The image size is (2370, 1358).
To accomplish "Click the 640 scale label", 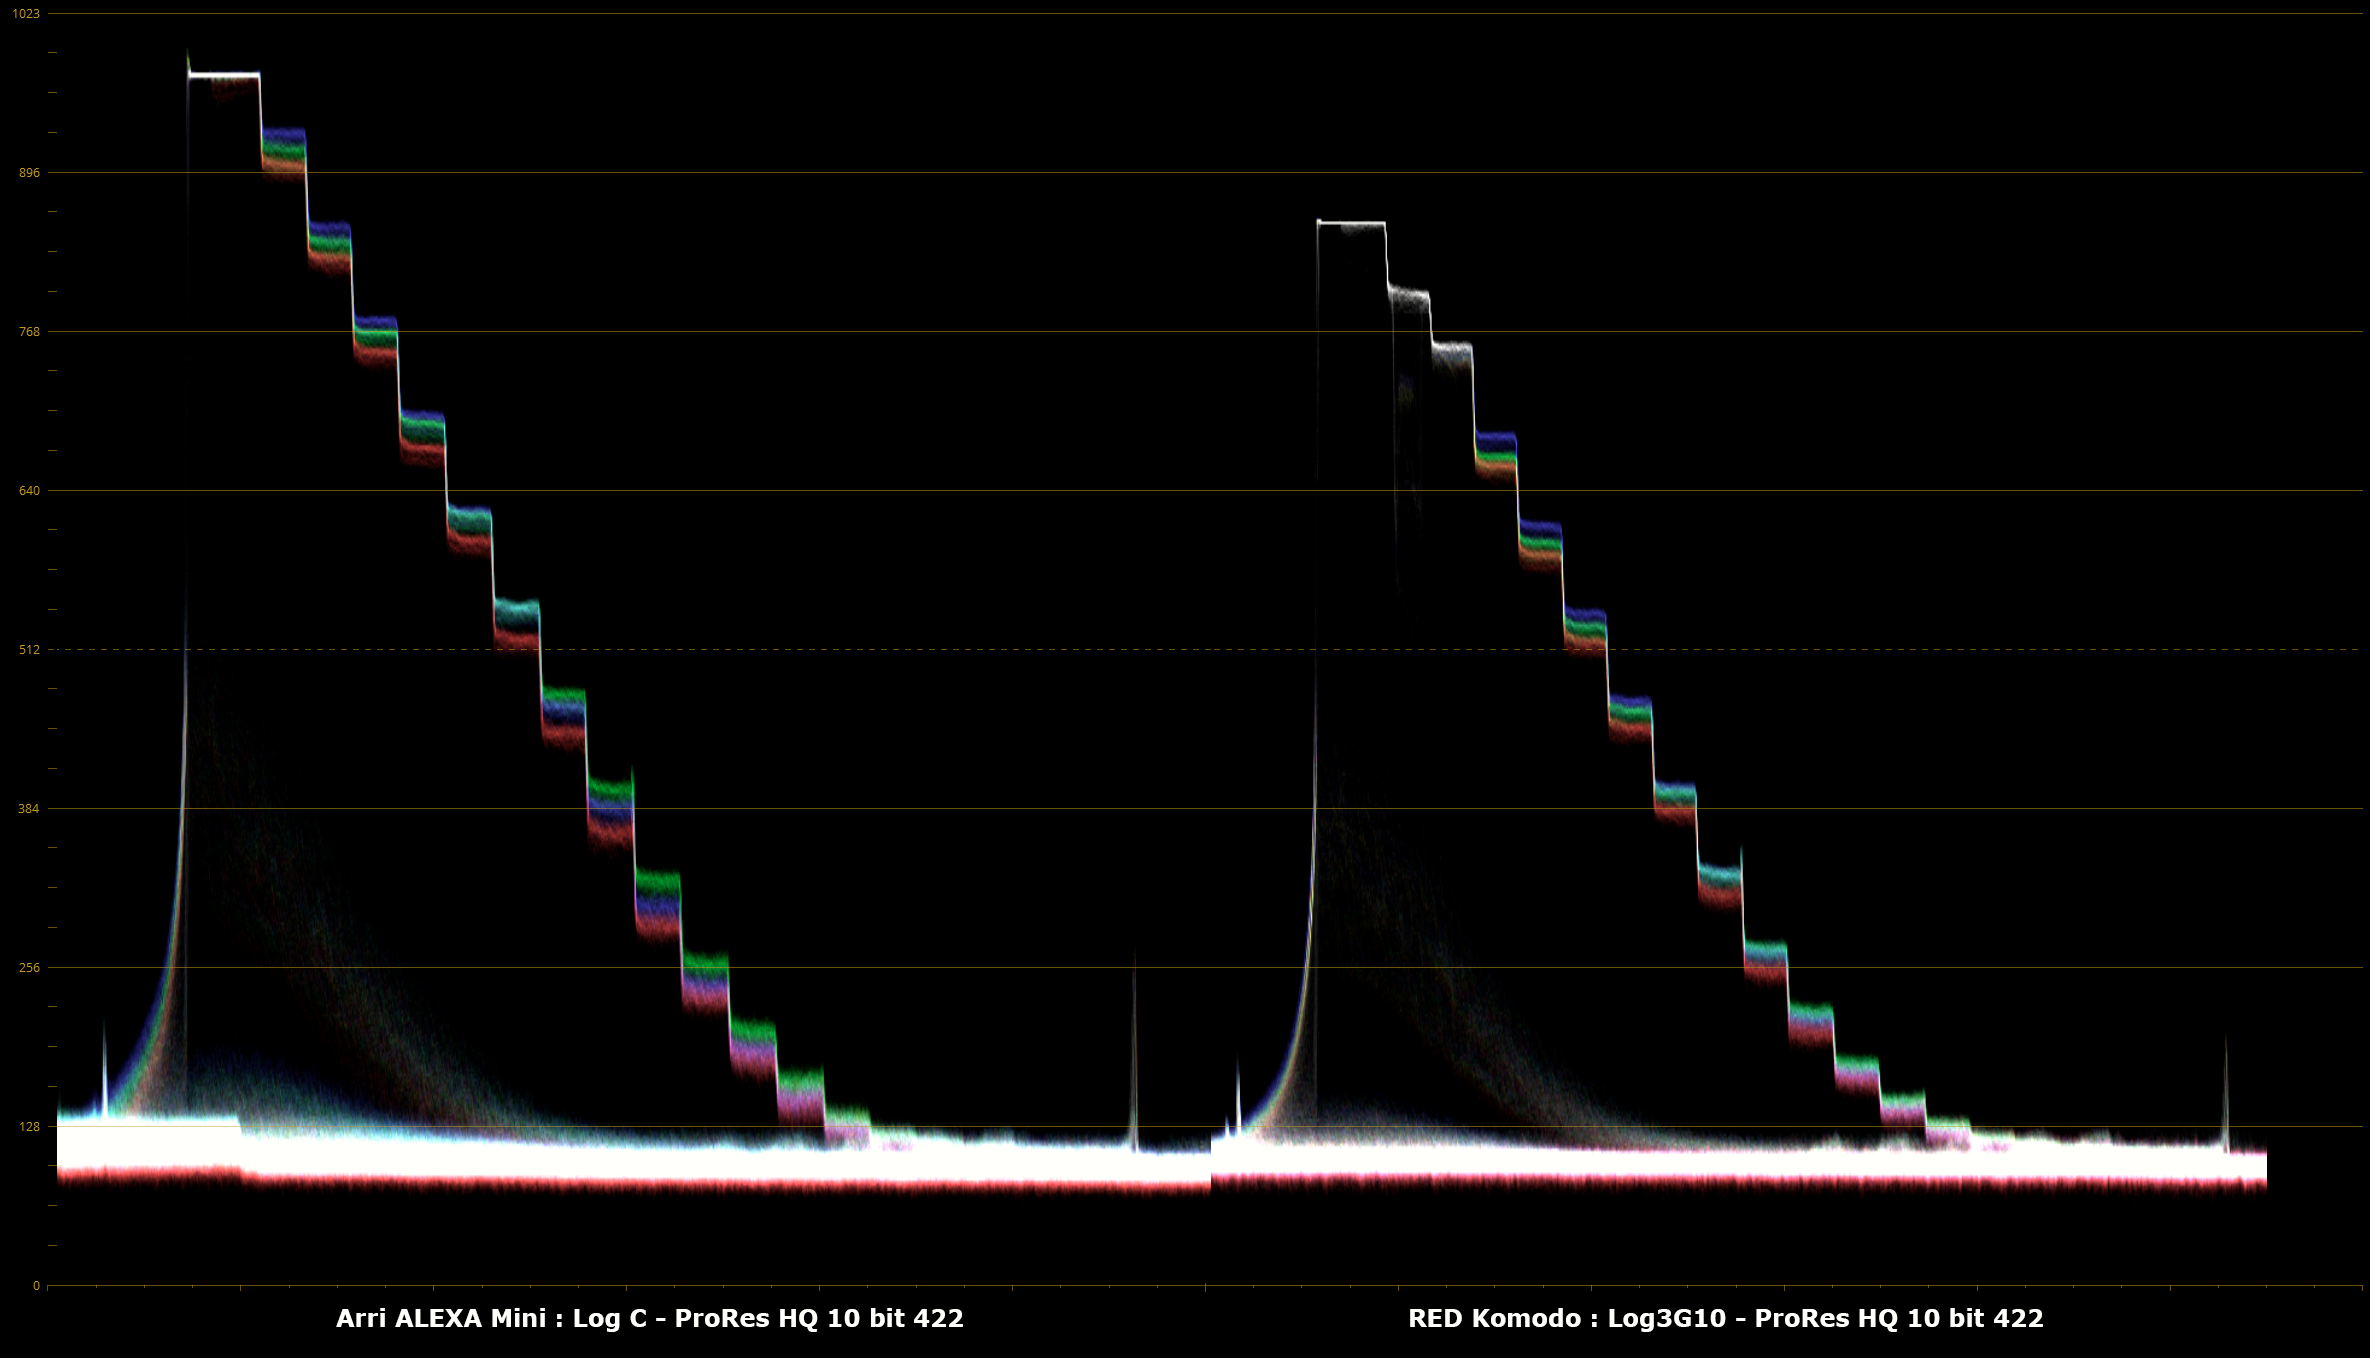I will 29,491.
